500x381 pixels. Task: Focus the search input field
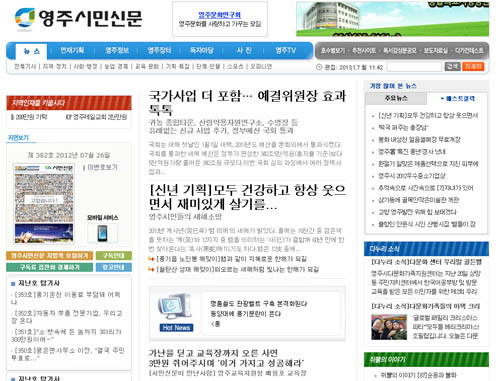click(x=414, y=67)
